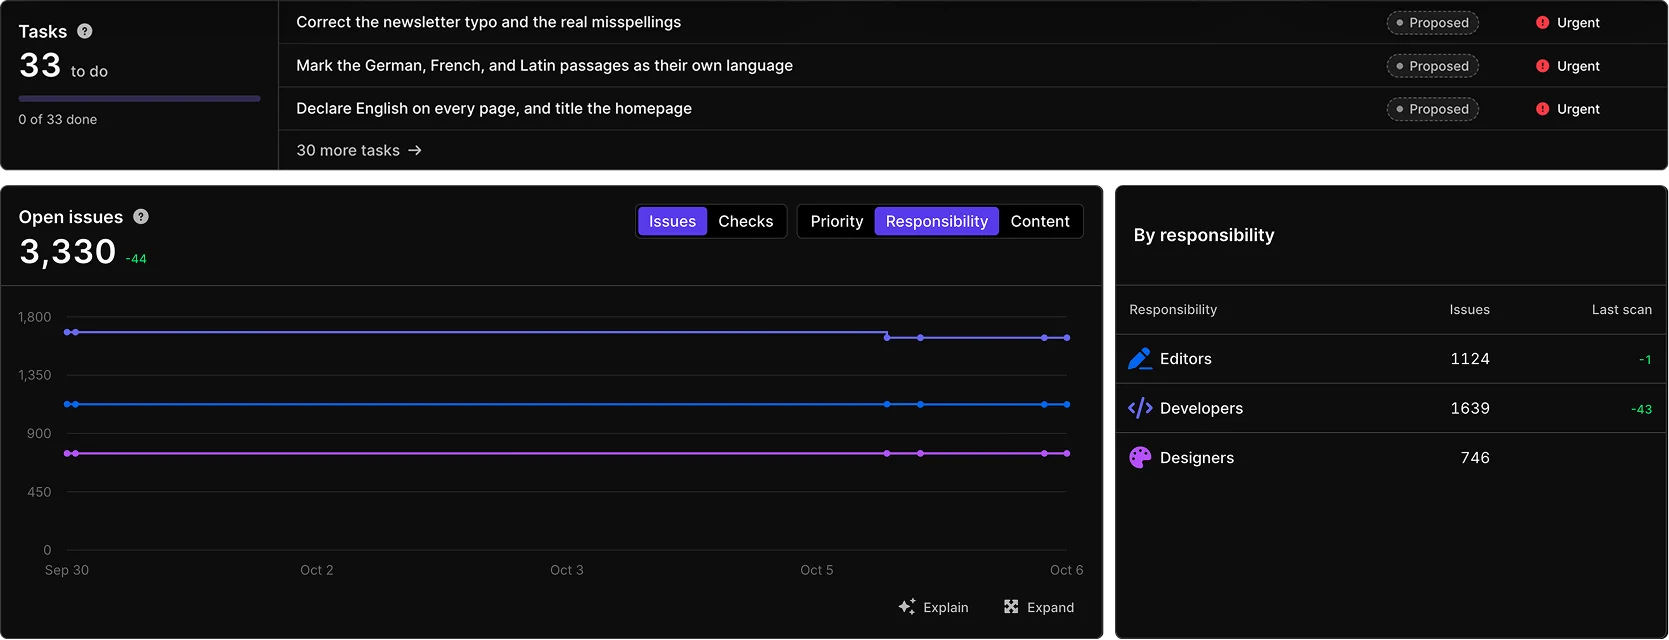1669x640 pixels.
Task: Click the Expand button
Action: click(x=1039, y=607)
